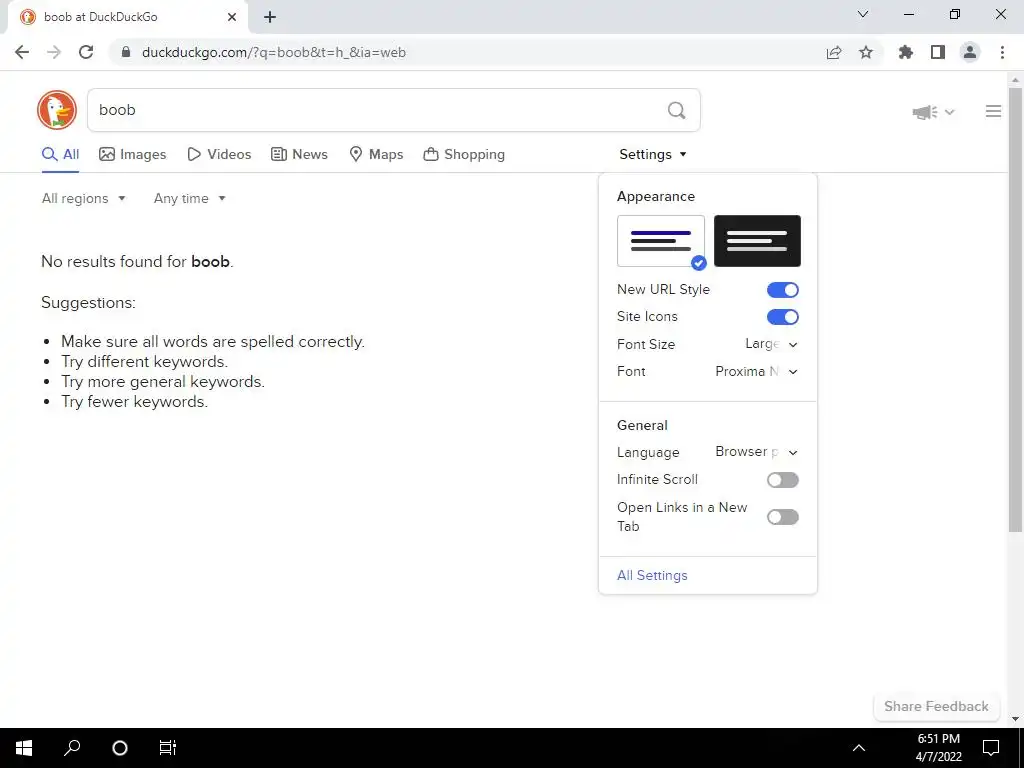1024x768 pixels.
Task: Switch to Videos tab
Action: pos(219,154)
